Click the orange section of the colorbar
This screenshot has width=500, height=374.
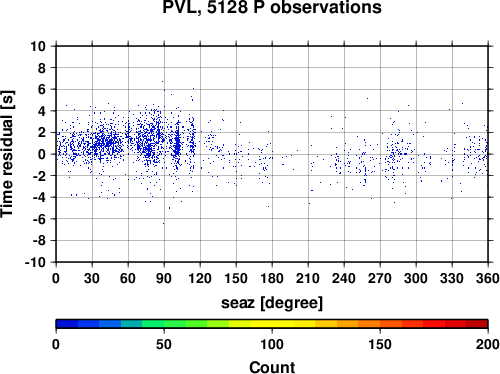[x=369, y=324]
